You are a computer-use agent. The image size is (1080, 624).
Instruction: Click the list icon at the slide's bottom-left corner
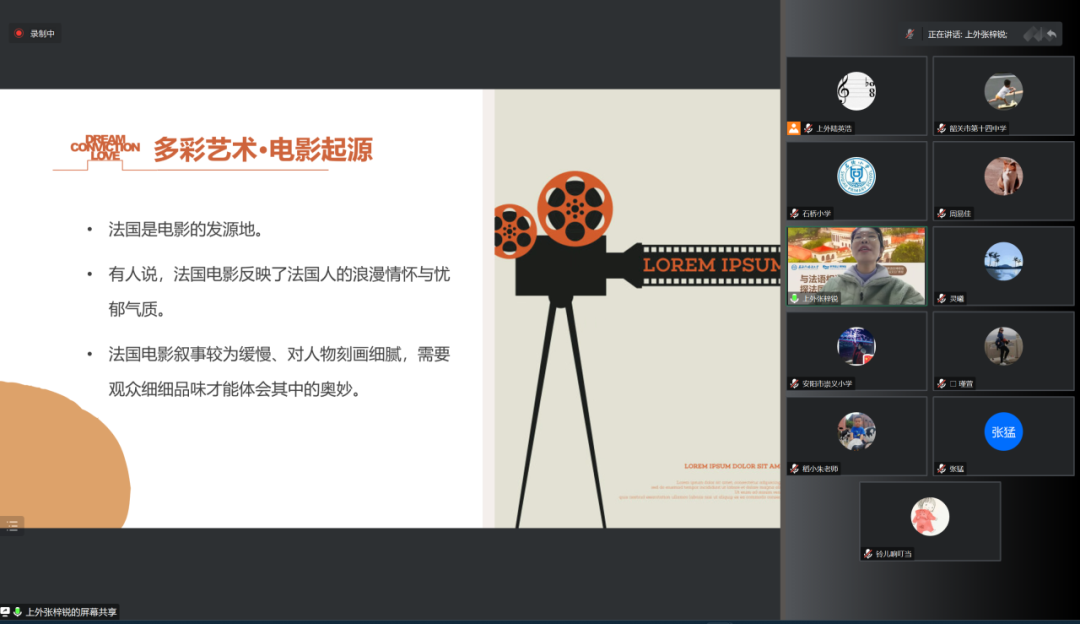tap(12, 526)
